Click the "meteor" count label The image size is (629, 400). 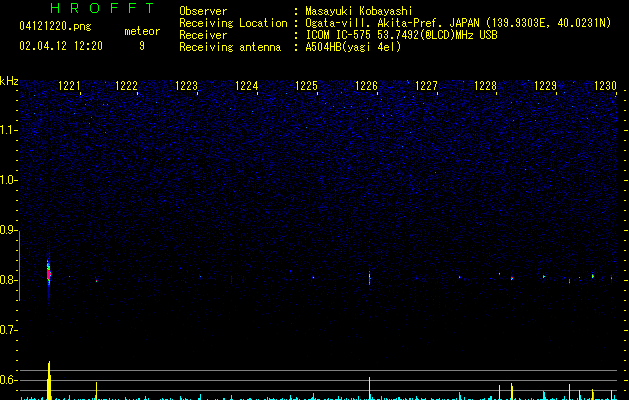tap(142, 31)
